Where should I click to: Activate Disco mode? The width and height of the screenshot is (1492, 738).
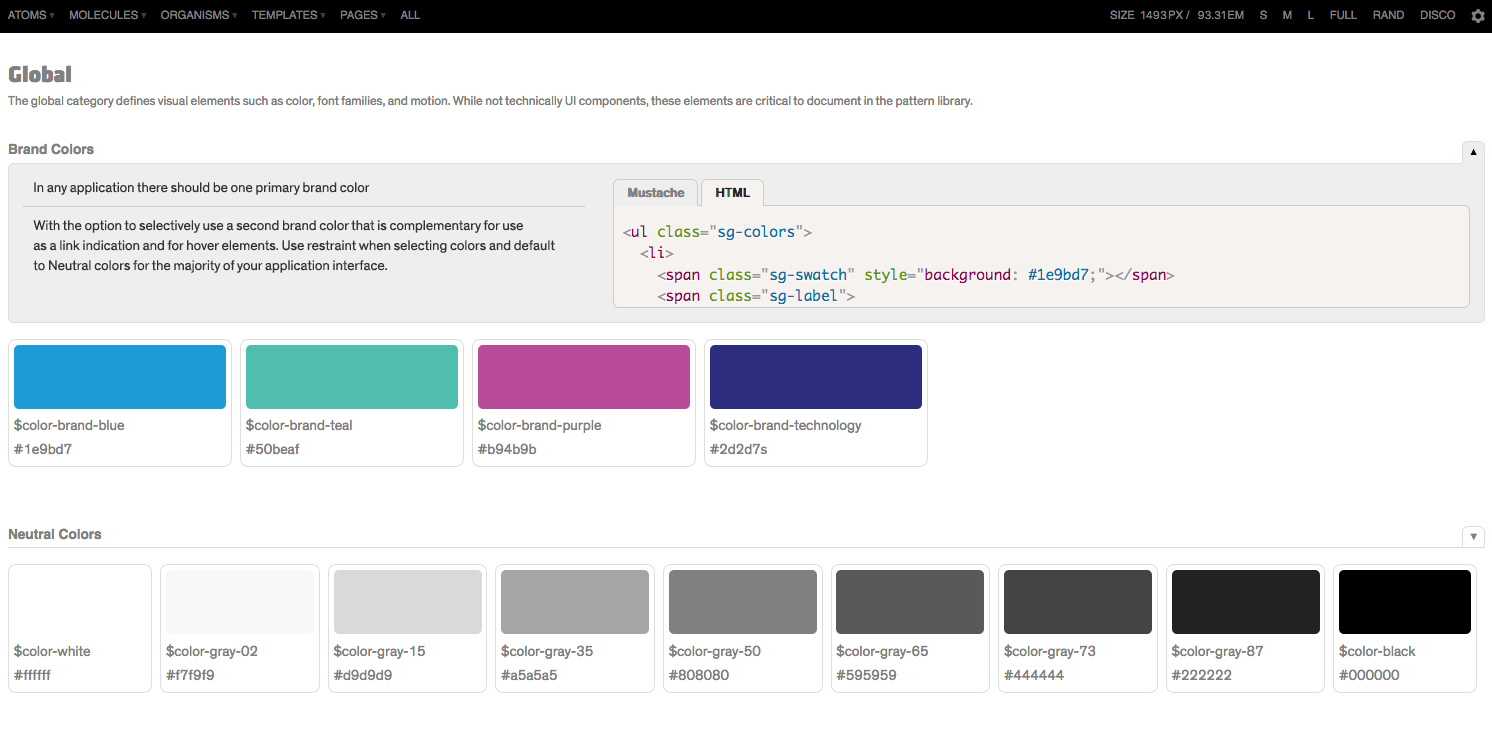pos(1438,15)
